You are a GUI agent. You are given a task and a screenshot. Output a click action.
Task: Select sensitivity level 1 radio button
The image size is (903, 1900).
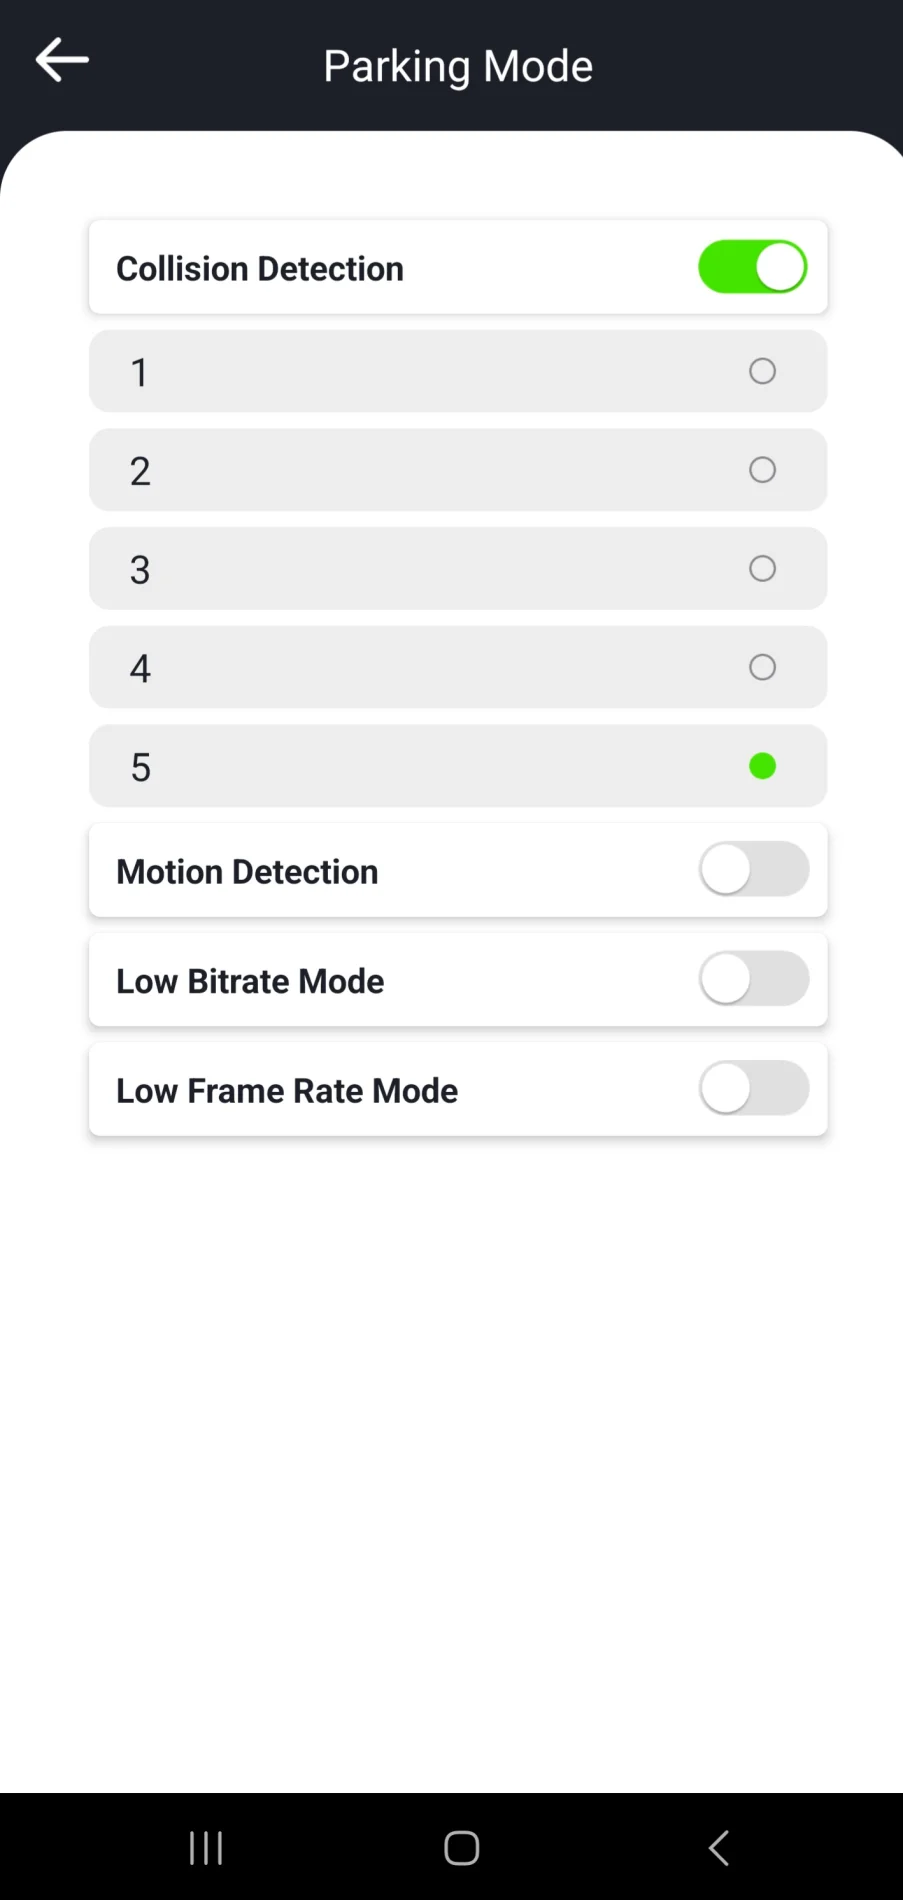(x=762, y=371)
